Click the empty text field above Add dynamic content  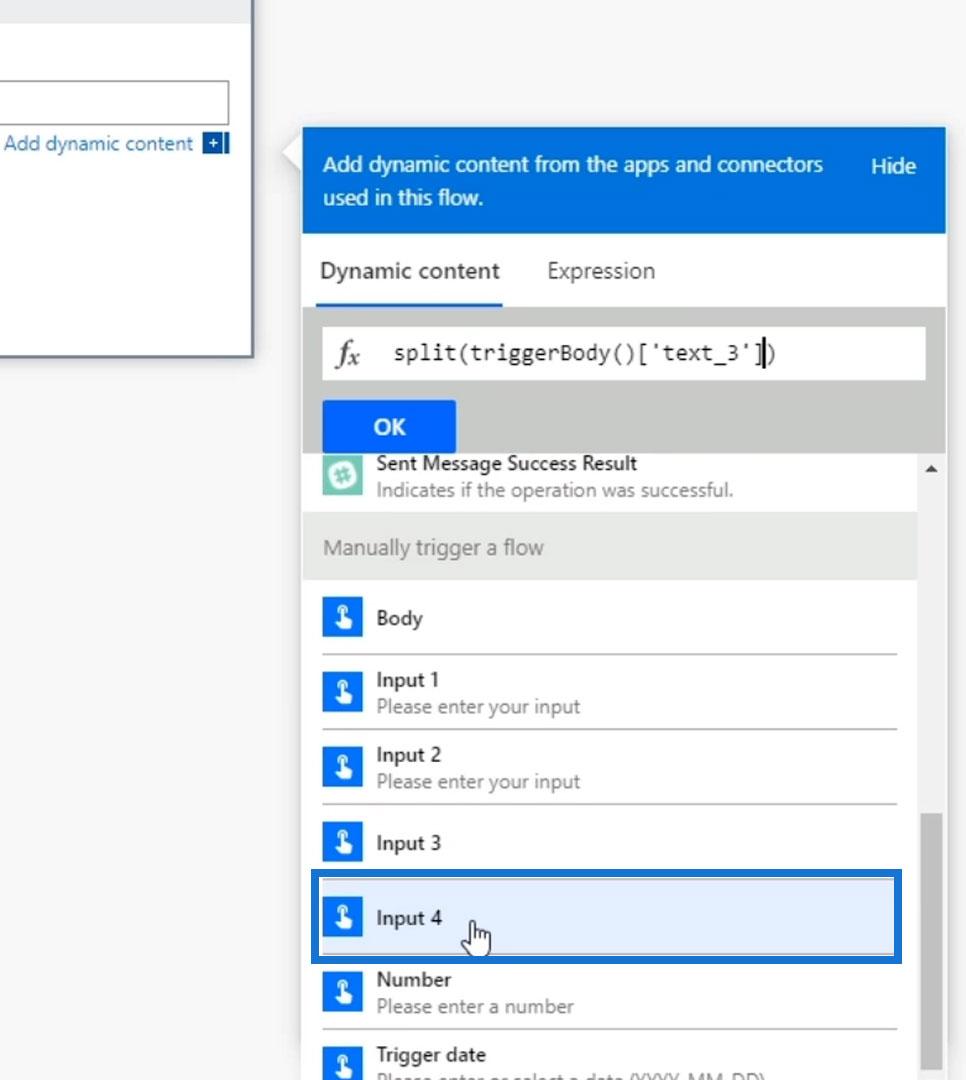coord(114,103)
